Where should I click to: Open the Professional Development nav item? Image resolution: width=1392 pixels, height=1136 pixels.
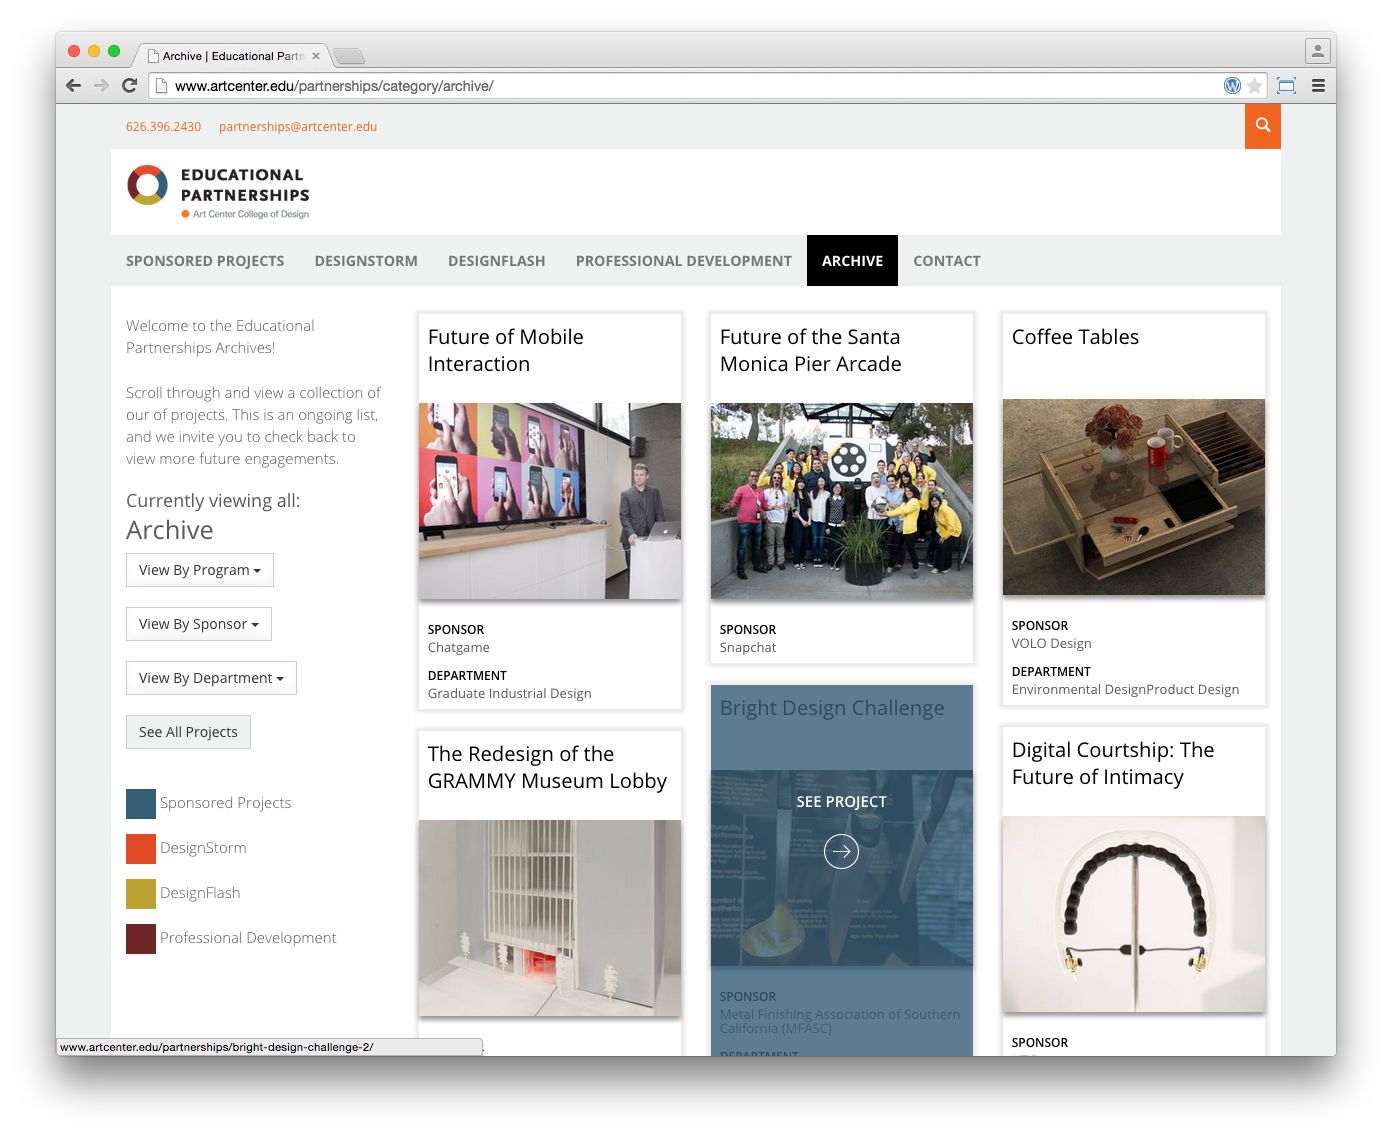[x=684, y=261]
